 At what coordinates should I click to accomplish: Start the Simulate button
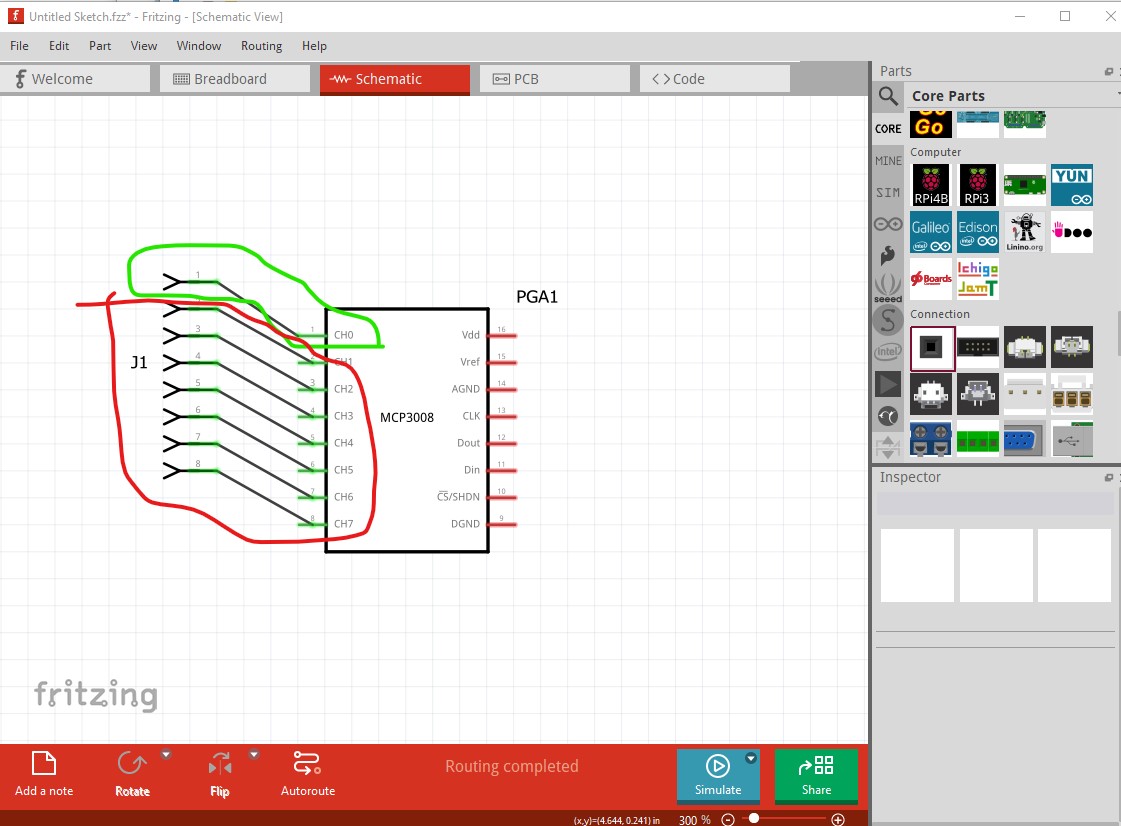718,775
